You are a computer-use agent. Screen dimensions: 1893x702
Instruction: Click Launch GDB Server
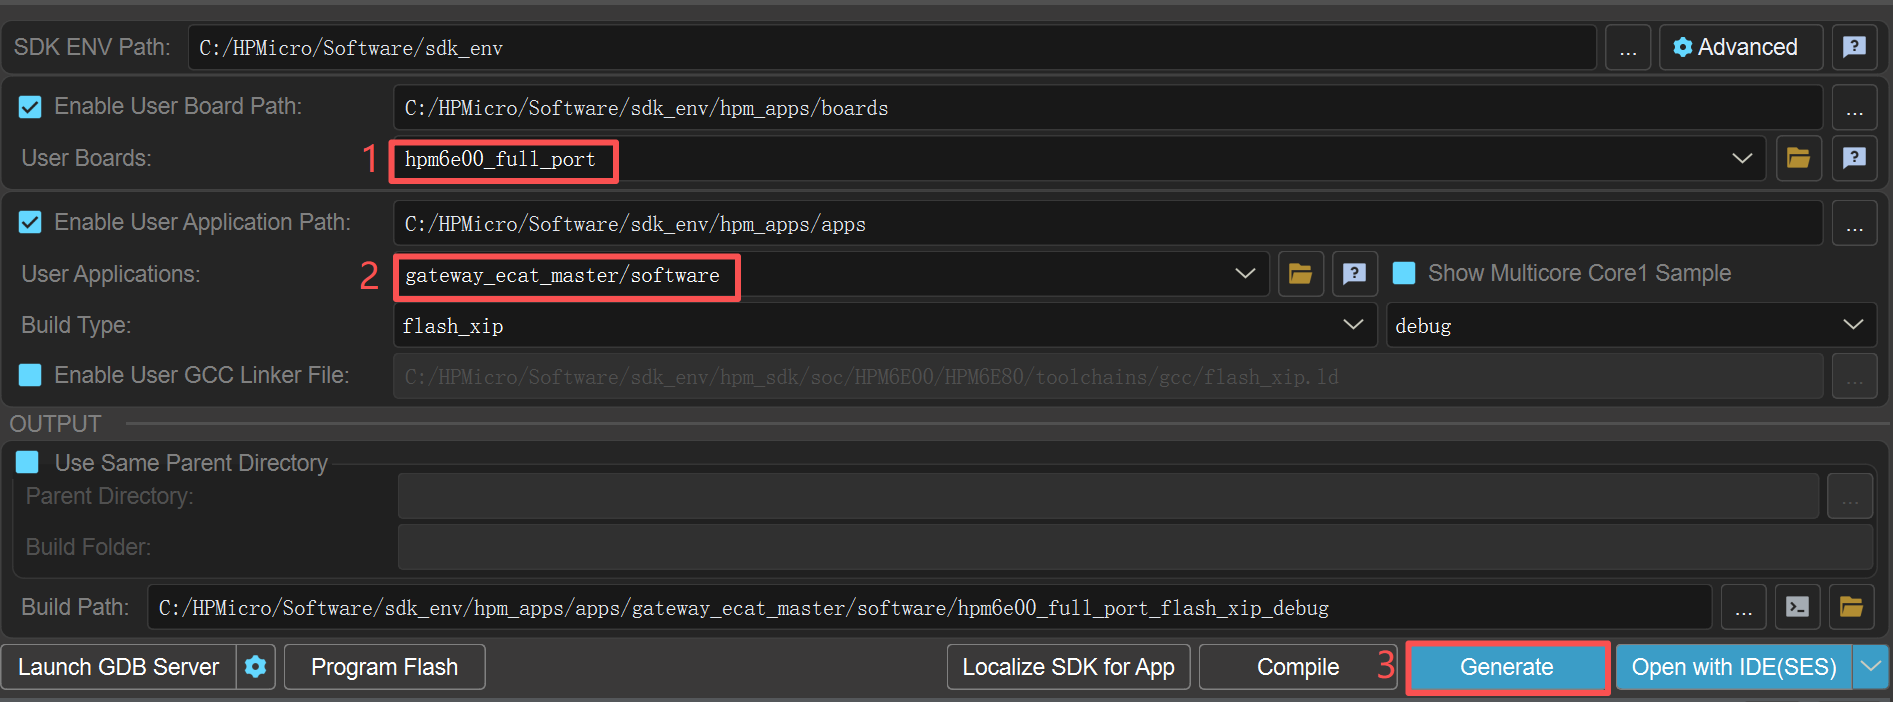pos(118,667)
